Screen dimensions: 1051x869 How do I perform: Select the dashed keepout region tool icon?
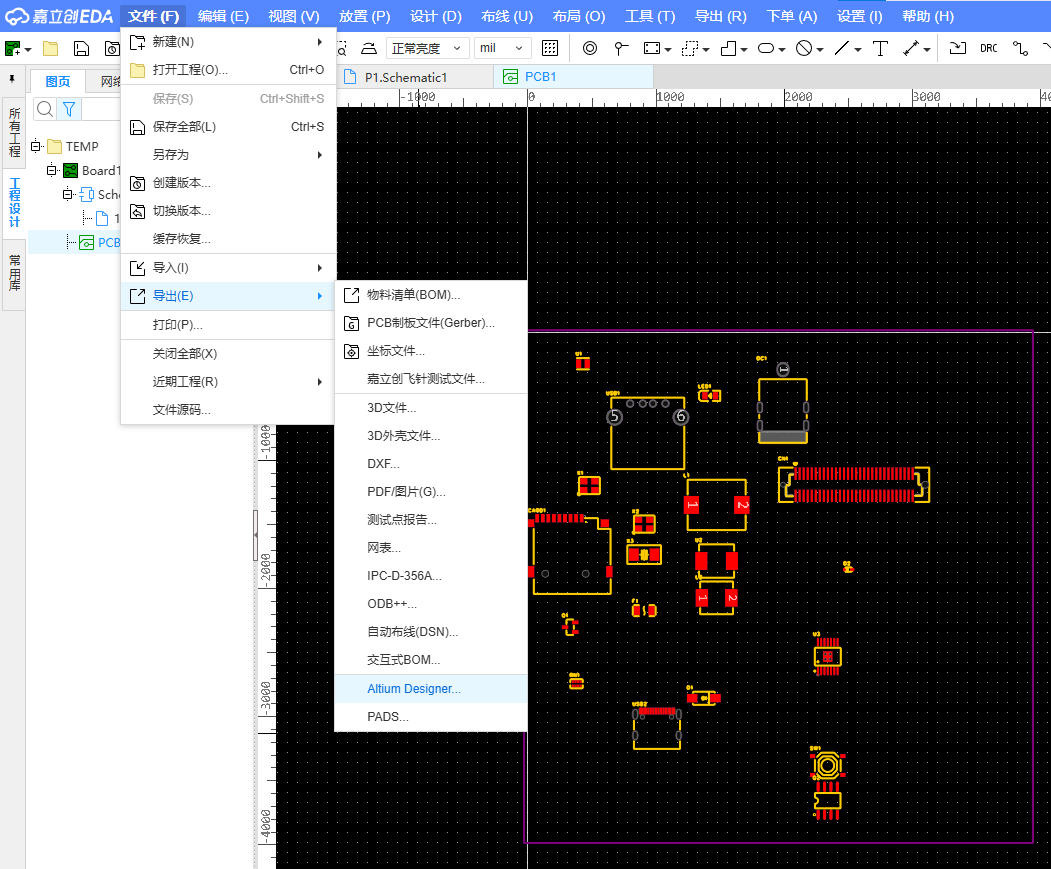coord(690,48)
